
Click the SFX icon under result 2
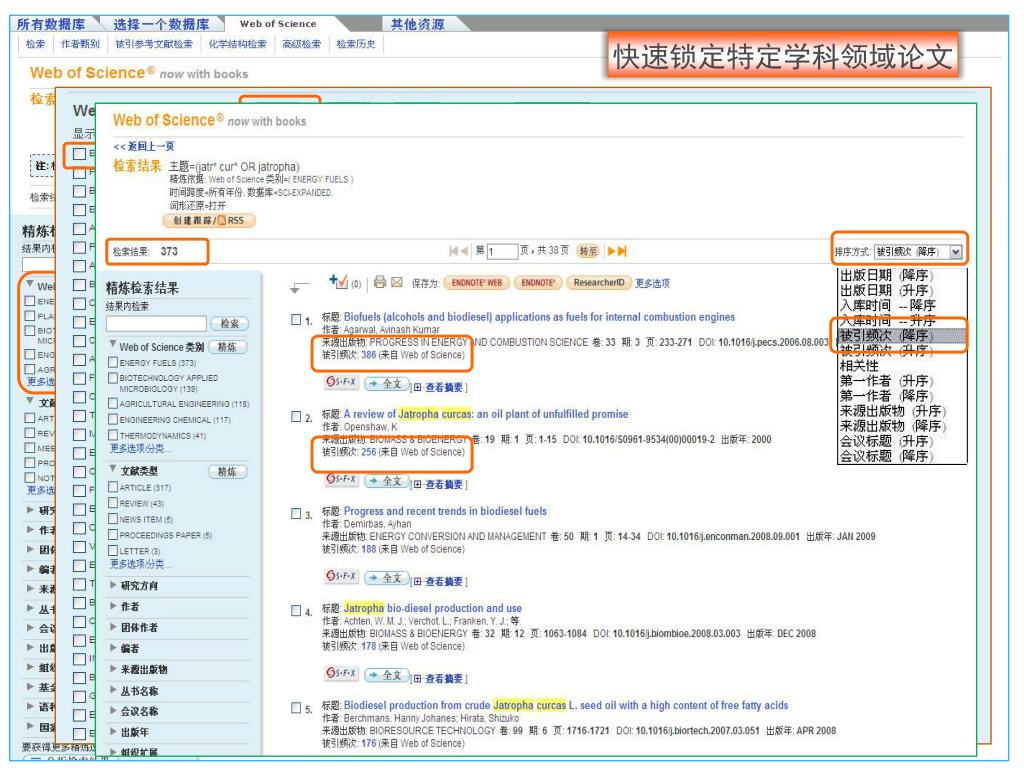coord(342,479)
